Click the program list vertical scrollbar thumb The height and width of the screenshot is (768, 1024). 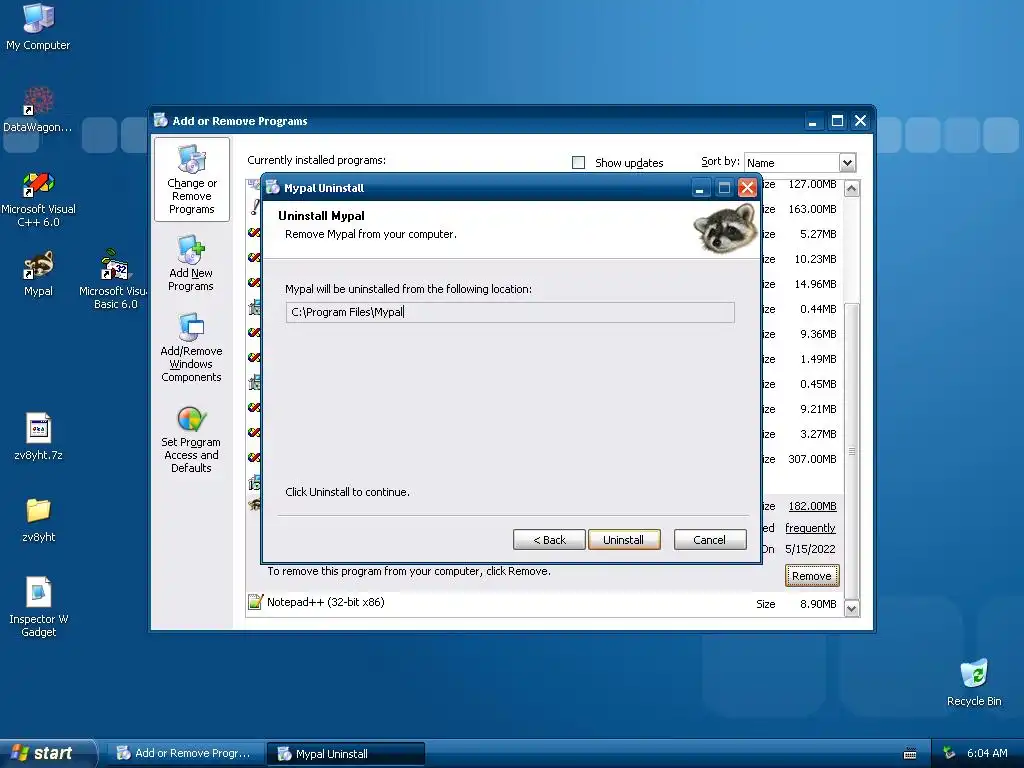tap(852, 451)
